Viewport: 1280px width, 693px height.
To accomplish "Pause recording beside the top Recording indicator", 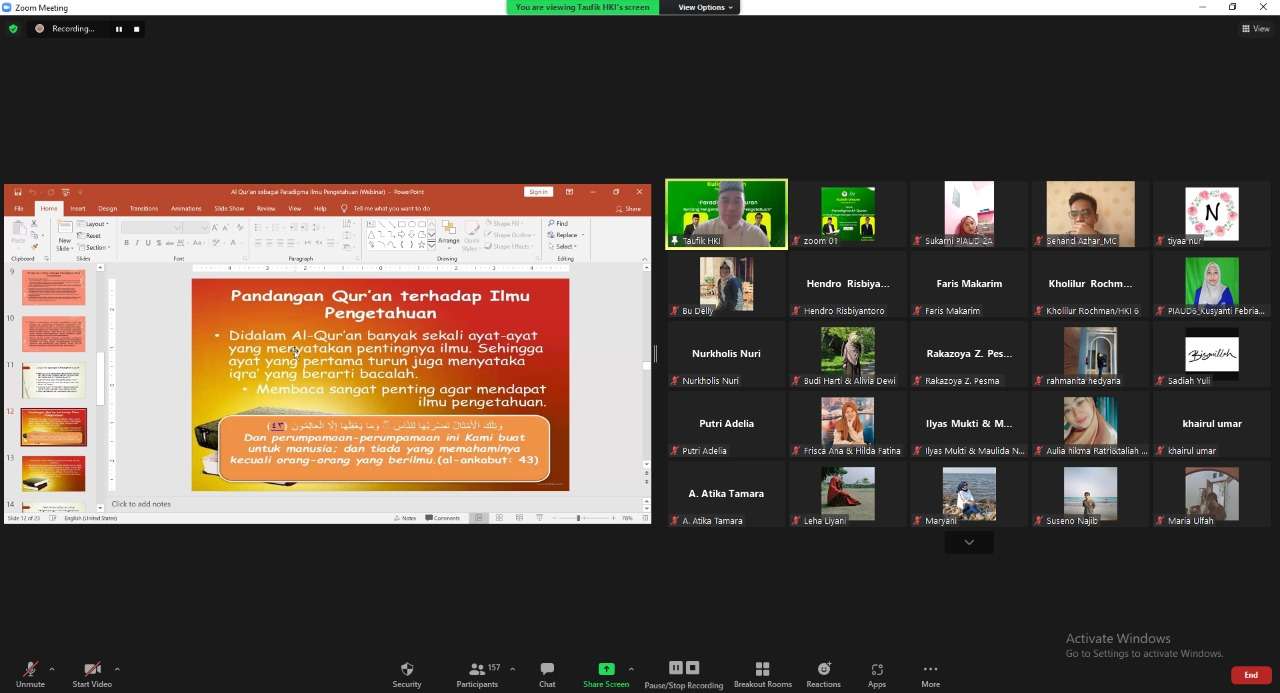I will point(119,29).
